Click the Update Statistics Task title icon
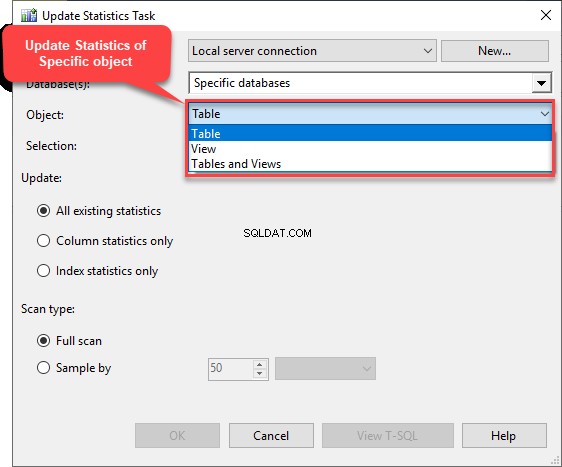The image size is (562, 467). (29, 15)
